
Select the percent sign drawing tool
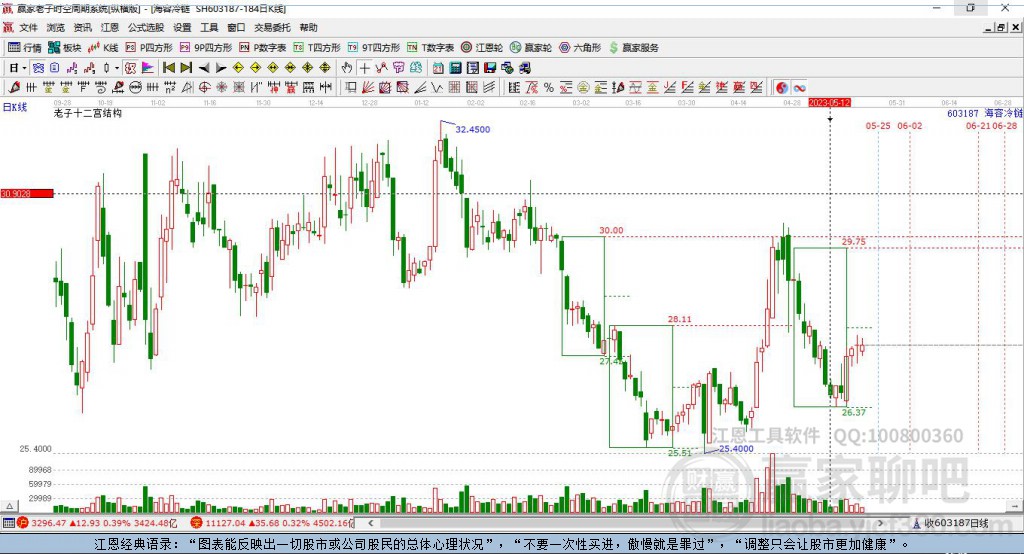(x=549, y=88)
